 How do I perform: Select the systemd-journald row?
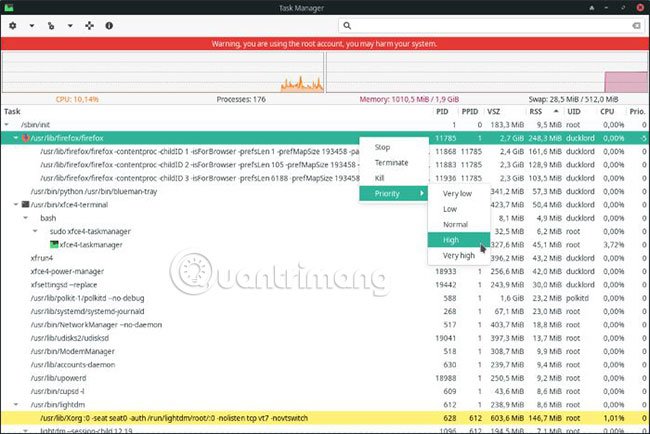[x=324, y=311]
